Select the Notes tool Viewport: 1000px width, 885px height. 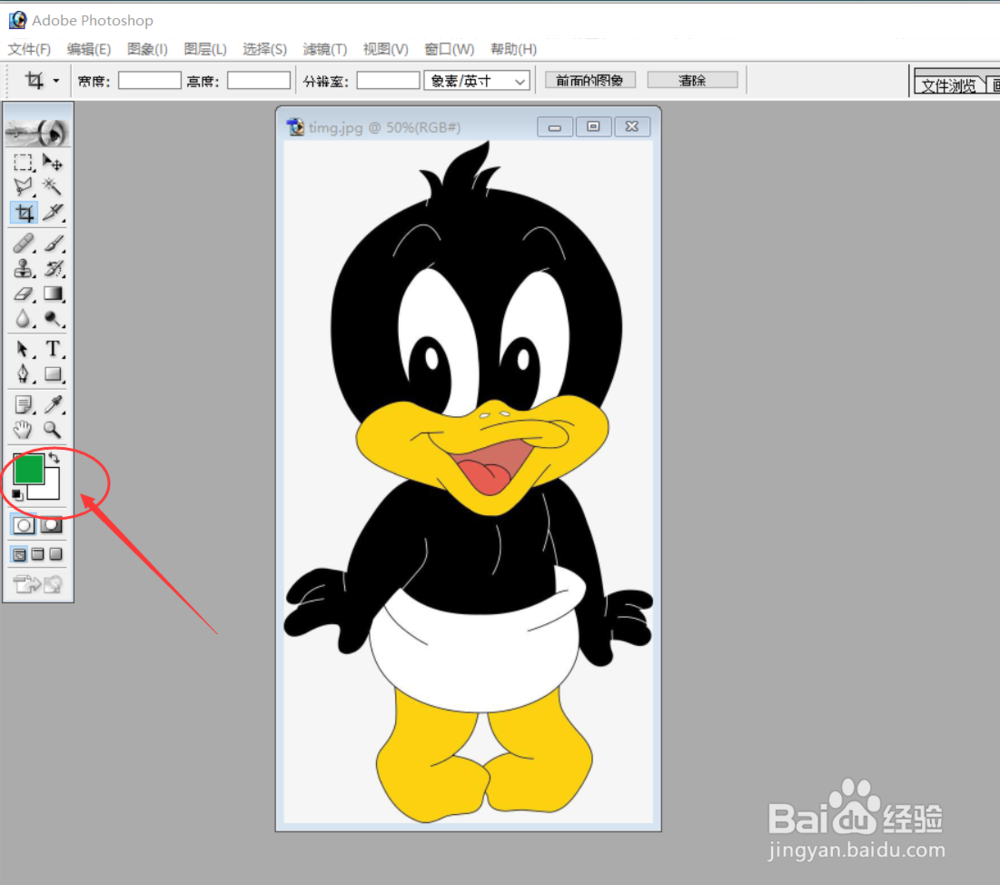pos(24,404)
